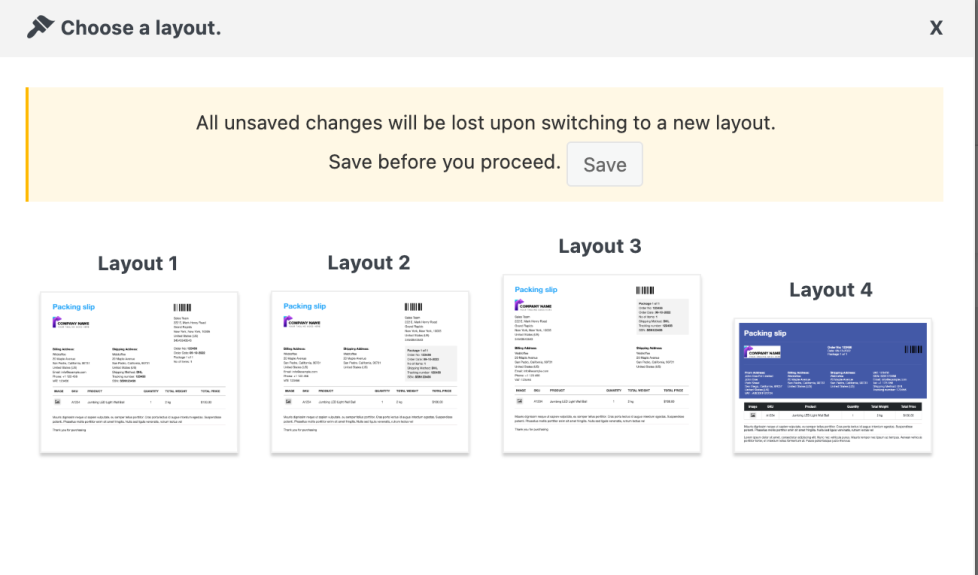Screen dimensions: 978x575
Task: Click the company logo in Layout 2 preview
Action: (x=303, y=323)
